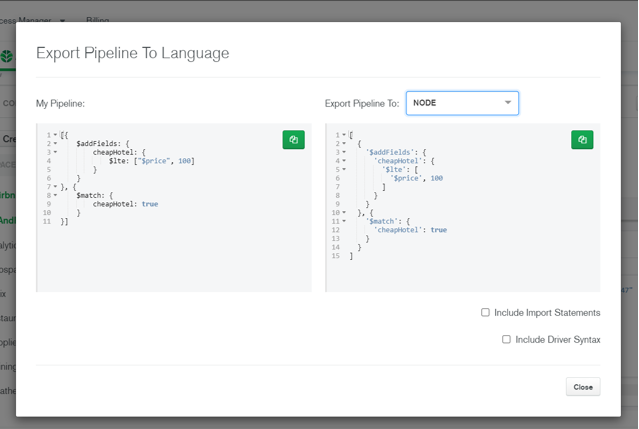Collapse 'cheapHotel' fold arrow on line 4 of exported code

point(344,161)
